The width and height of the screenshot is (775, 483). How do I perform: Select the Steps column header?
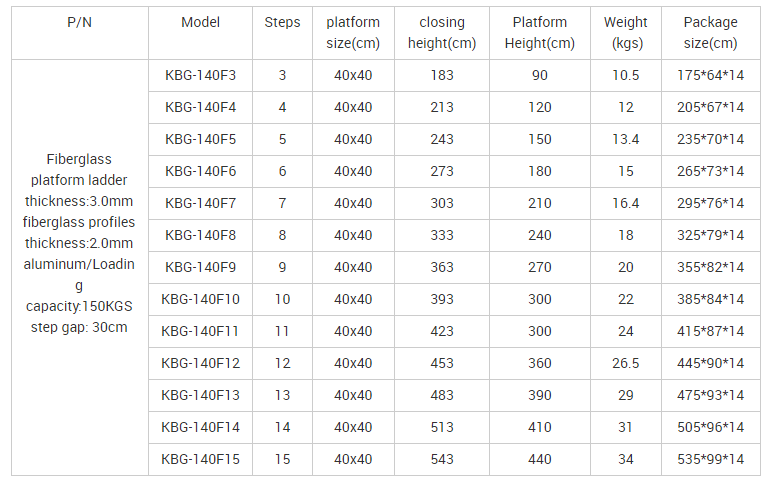[x=282, y=22]
